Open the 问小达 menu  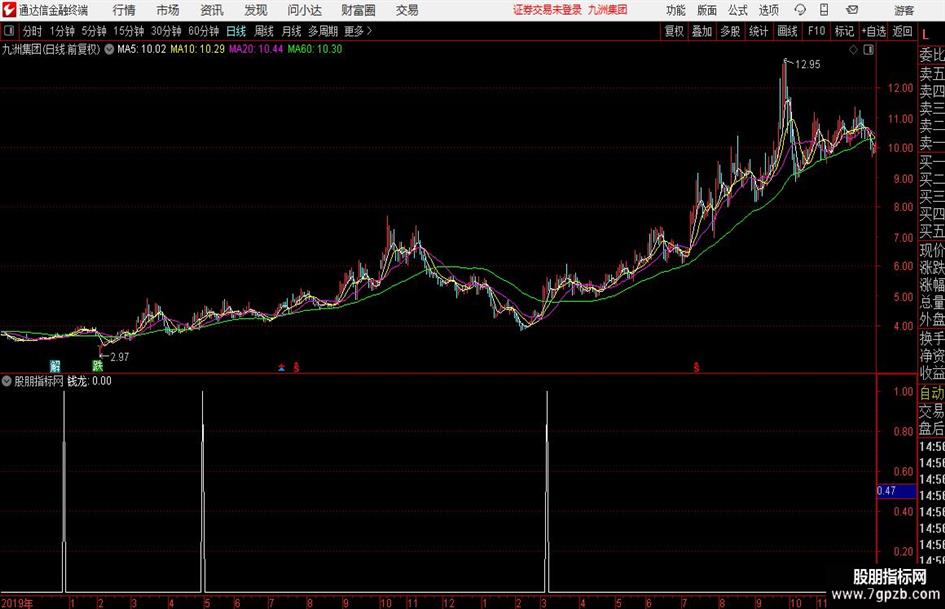pos(304,10)
